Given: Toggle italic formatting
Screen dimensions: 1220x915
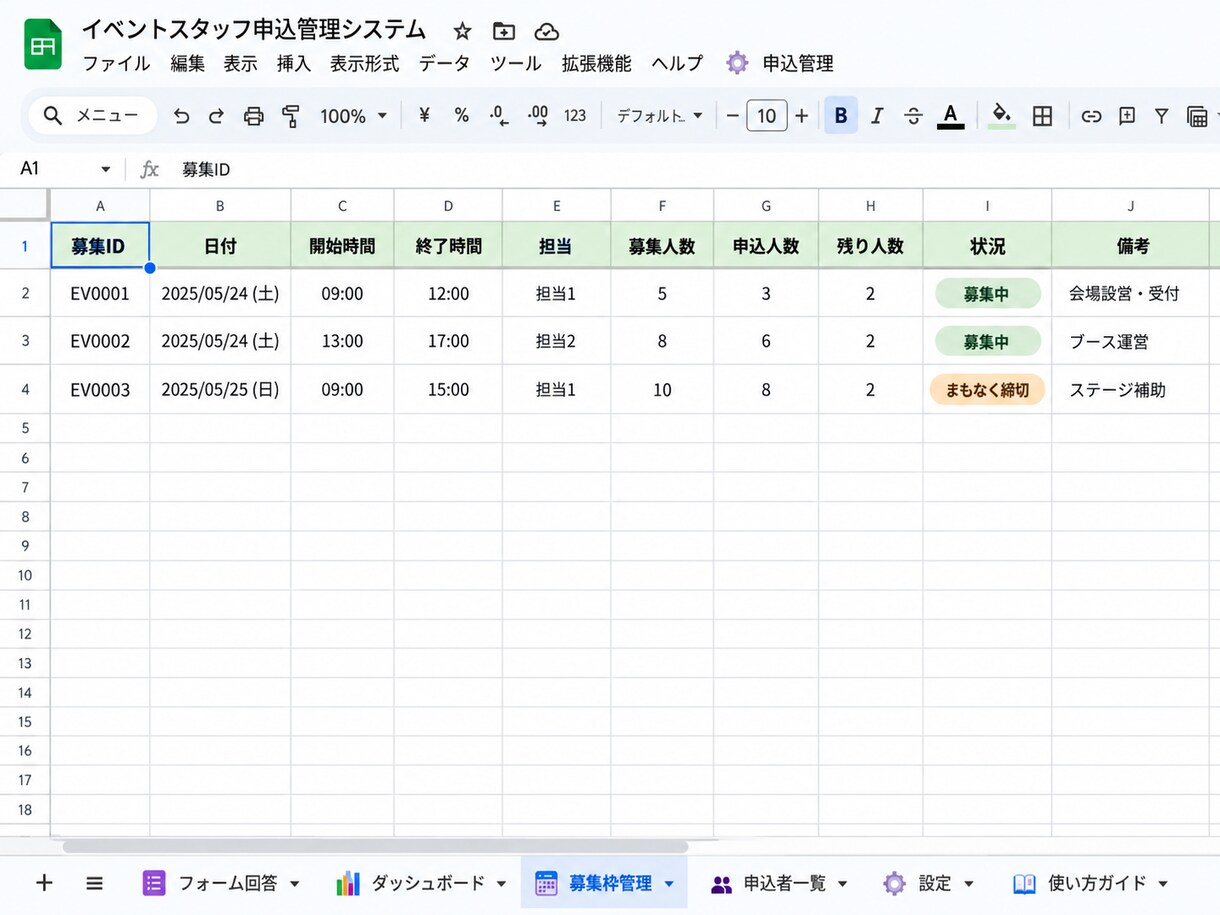Looking at the screenshot, I should (877, 116).
